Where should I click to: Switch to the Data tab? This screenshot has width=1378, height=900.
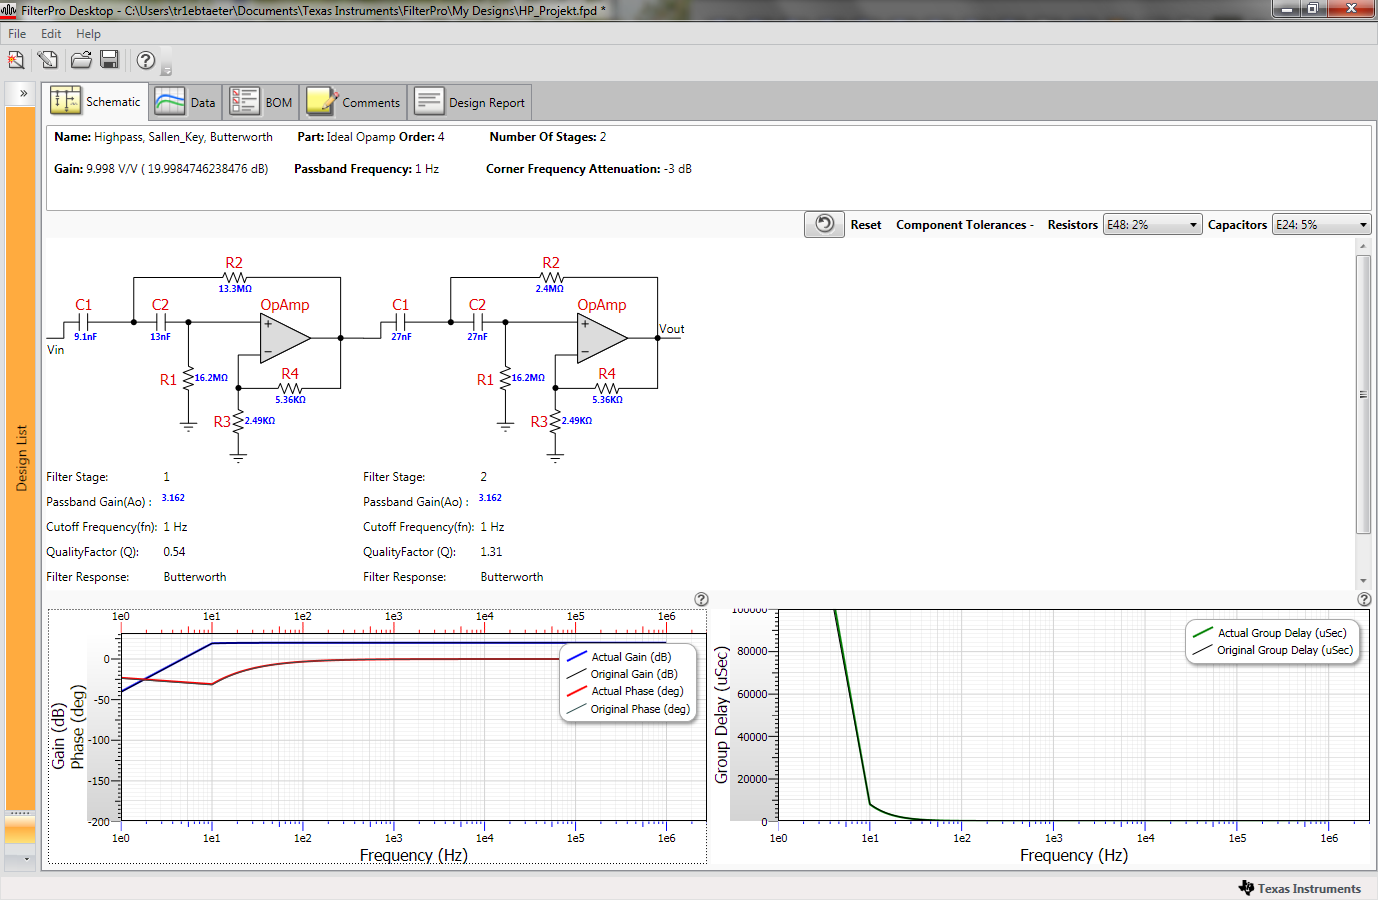pos(186,102)
